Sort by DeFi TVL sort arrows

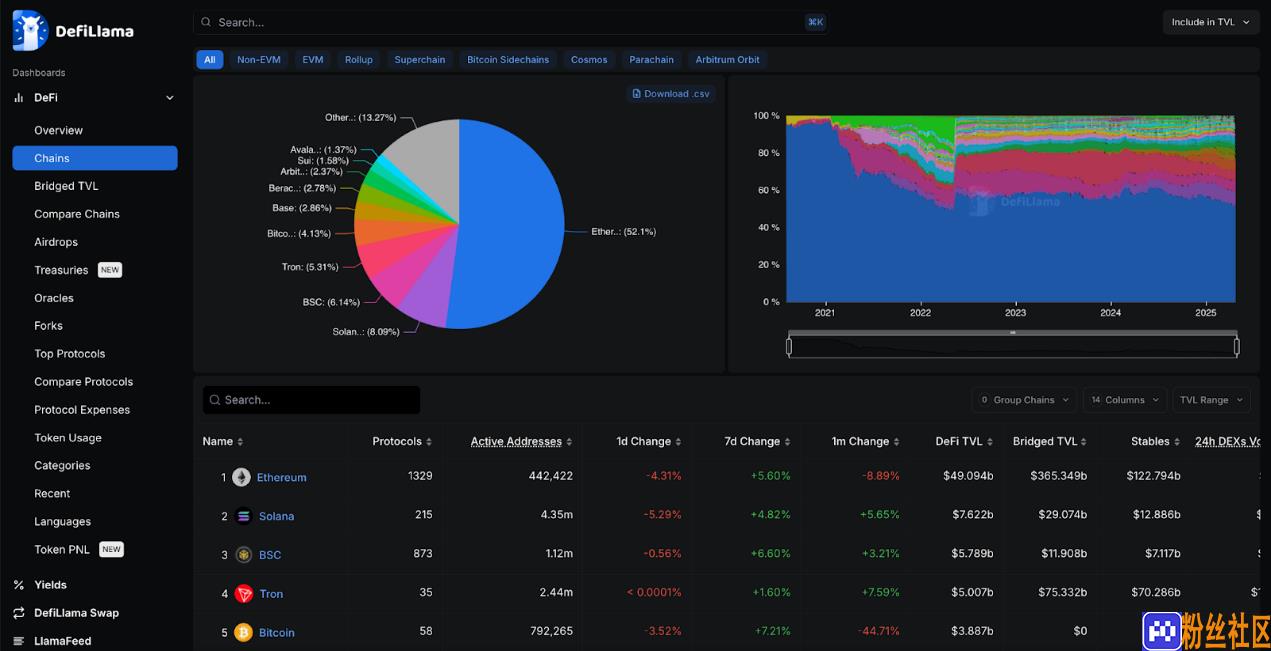(990, 442)
